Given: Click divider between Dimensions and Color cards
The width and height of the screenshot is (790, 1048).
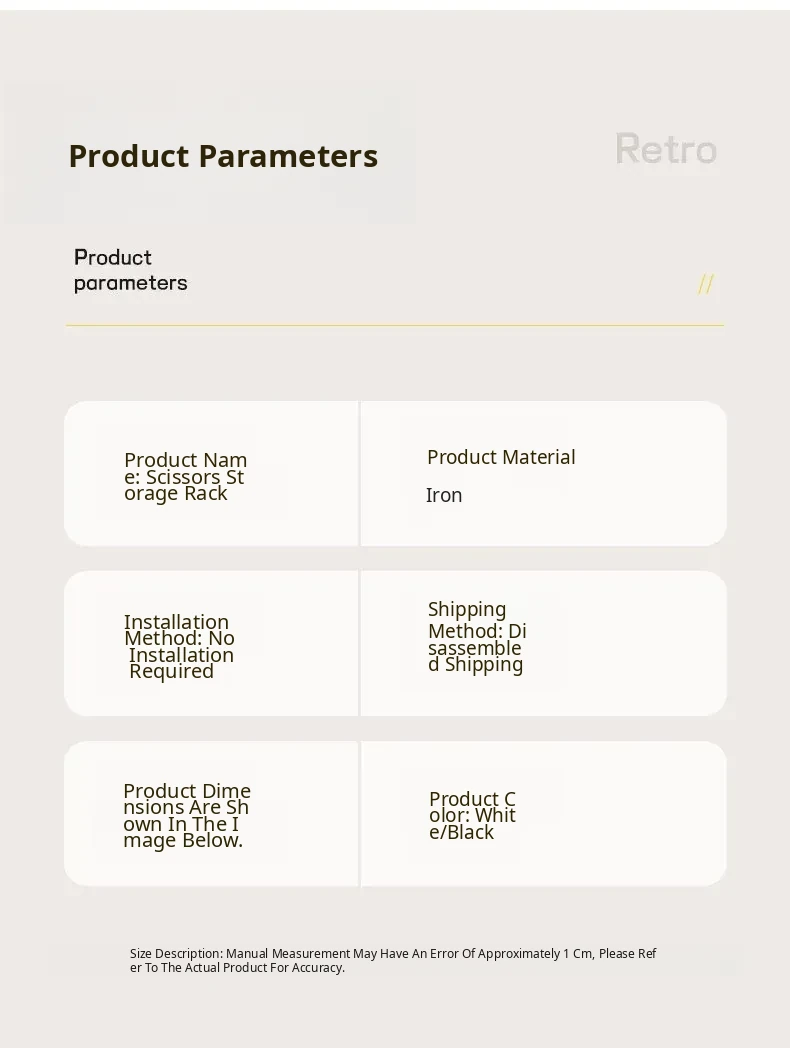Looking at the screenshot, I should tap(359, 813).
